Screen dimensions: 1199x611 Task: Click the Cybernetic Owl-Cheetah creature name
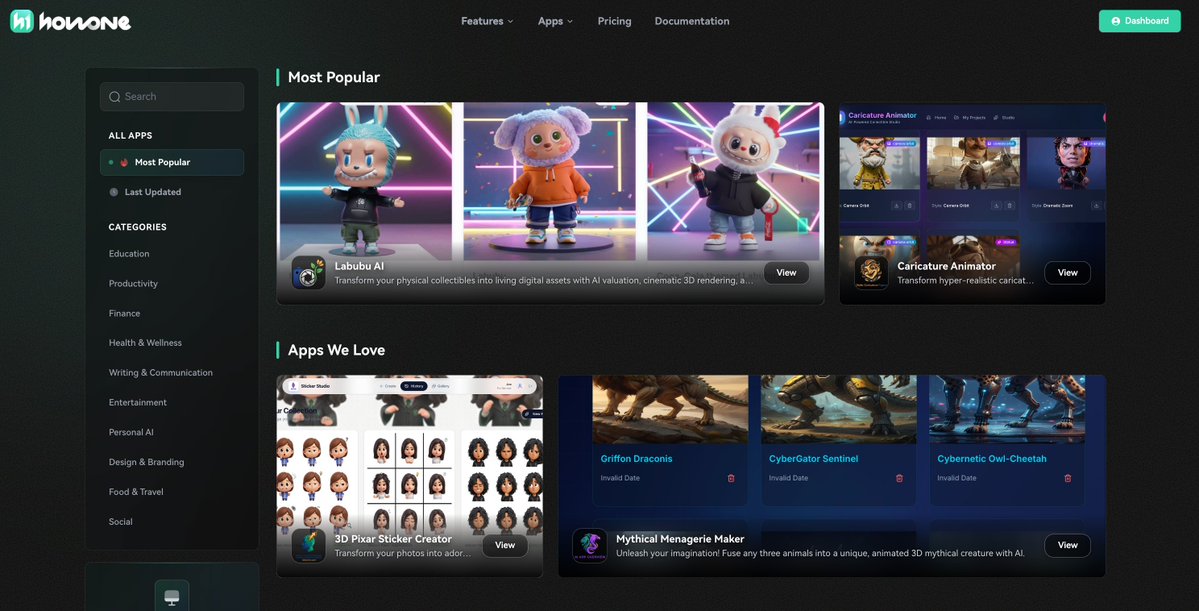pos(992,459)
